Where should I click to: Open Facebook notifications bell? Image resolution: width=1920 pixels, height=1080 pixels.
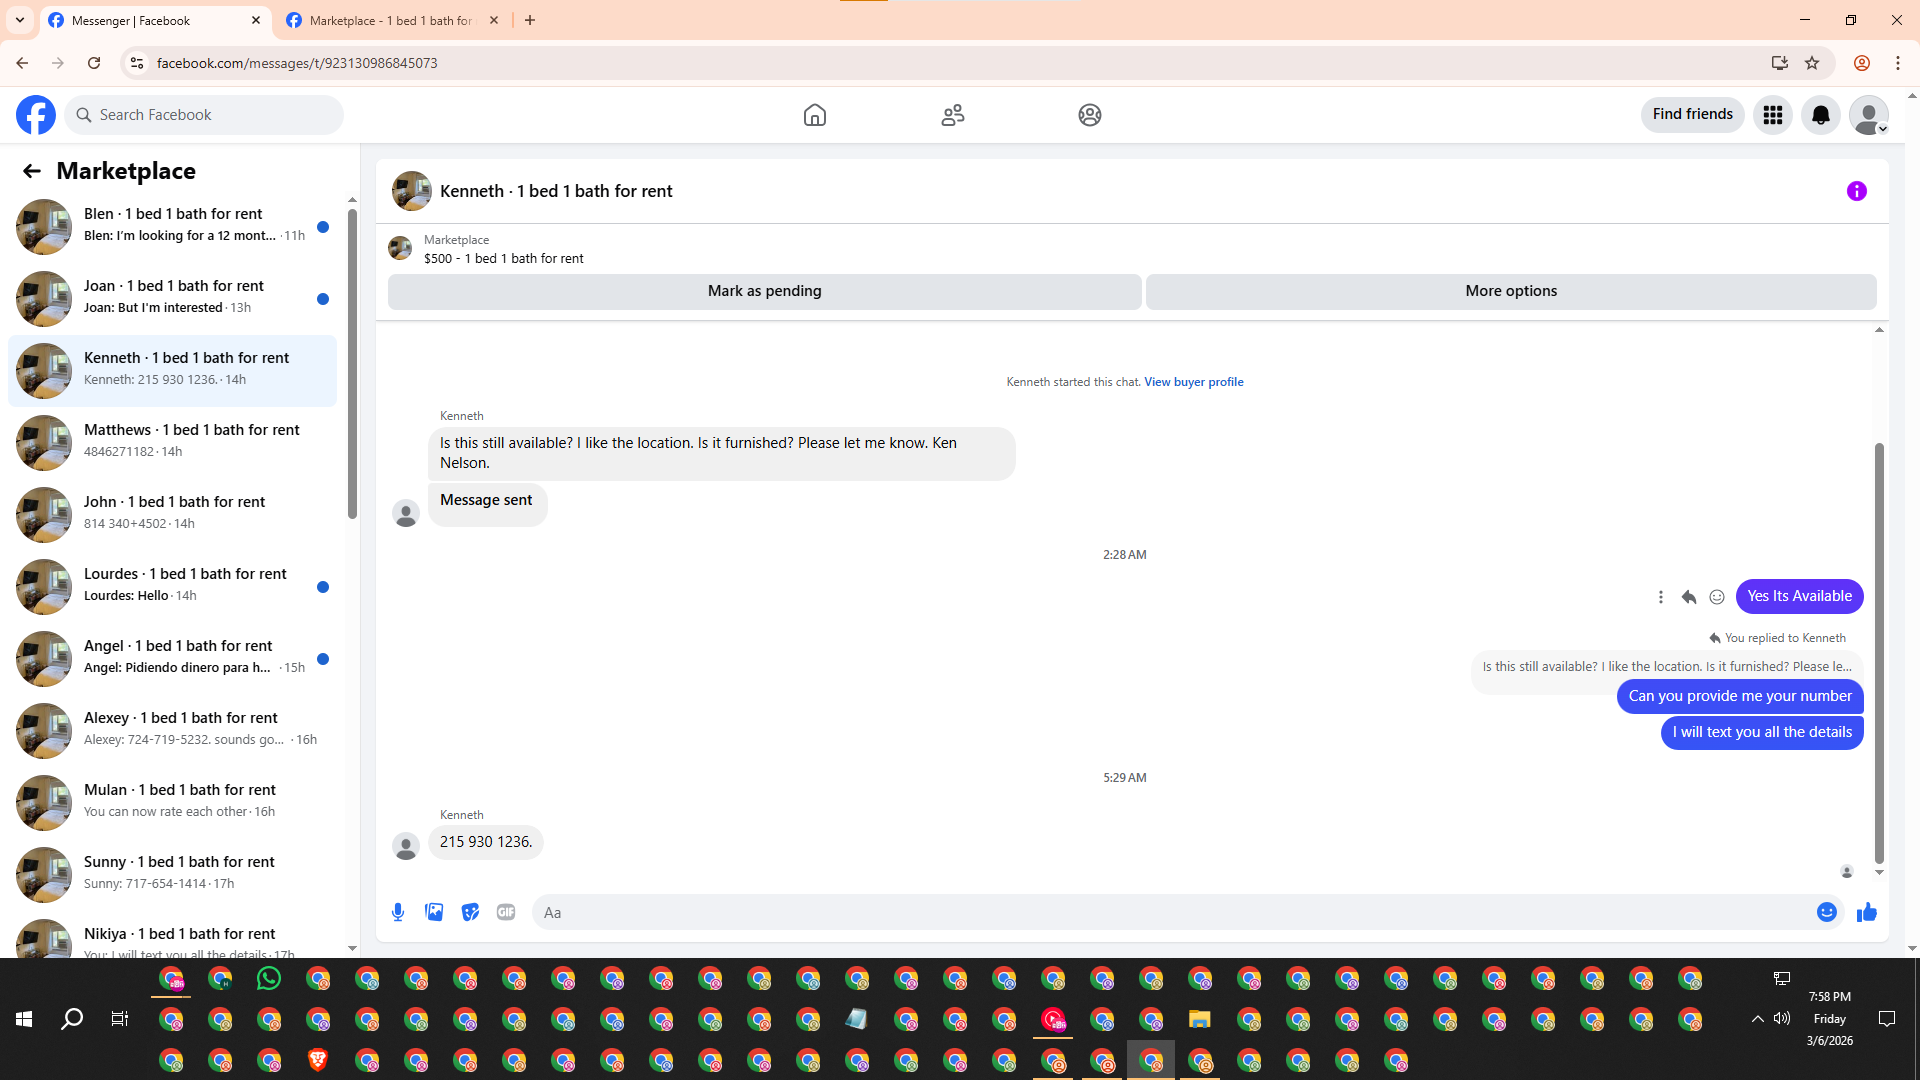coord(1820,115)
